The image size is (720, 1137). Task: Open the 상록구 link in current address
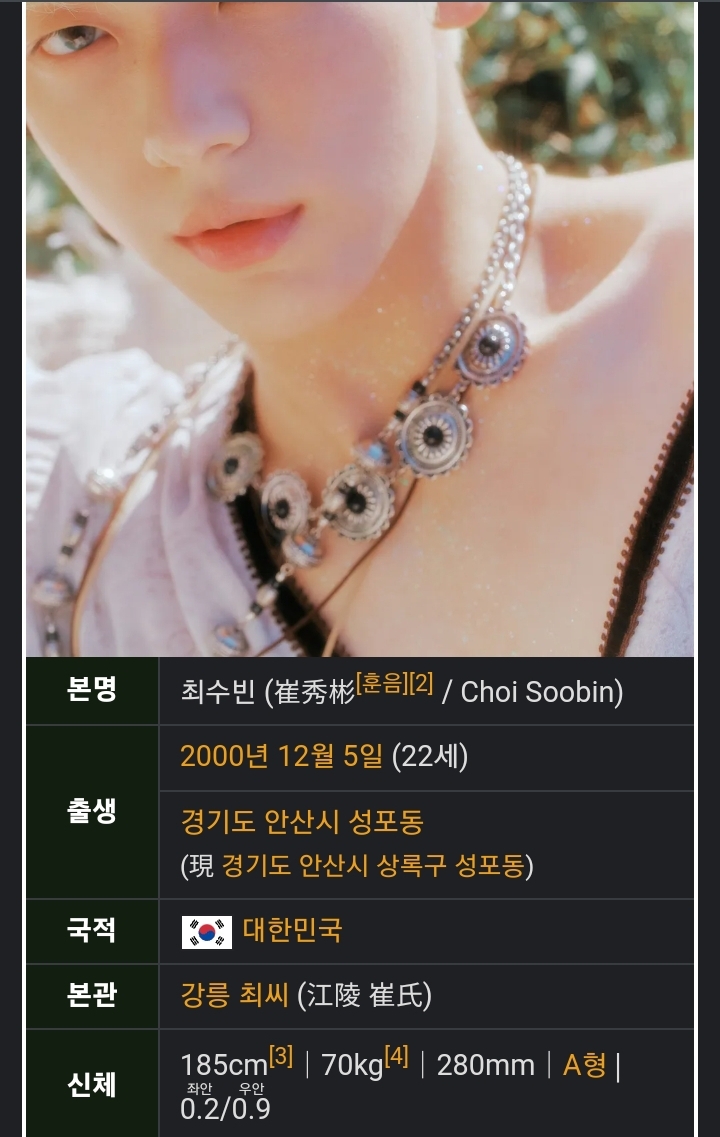(x=411, y=865)
